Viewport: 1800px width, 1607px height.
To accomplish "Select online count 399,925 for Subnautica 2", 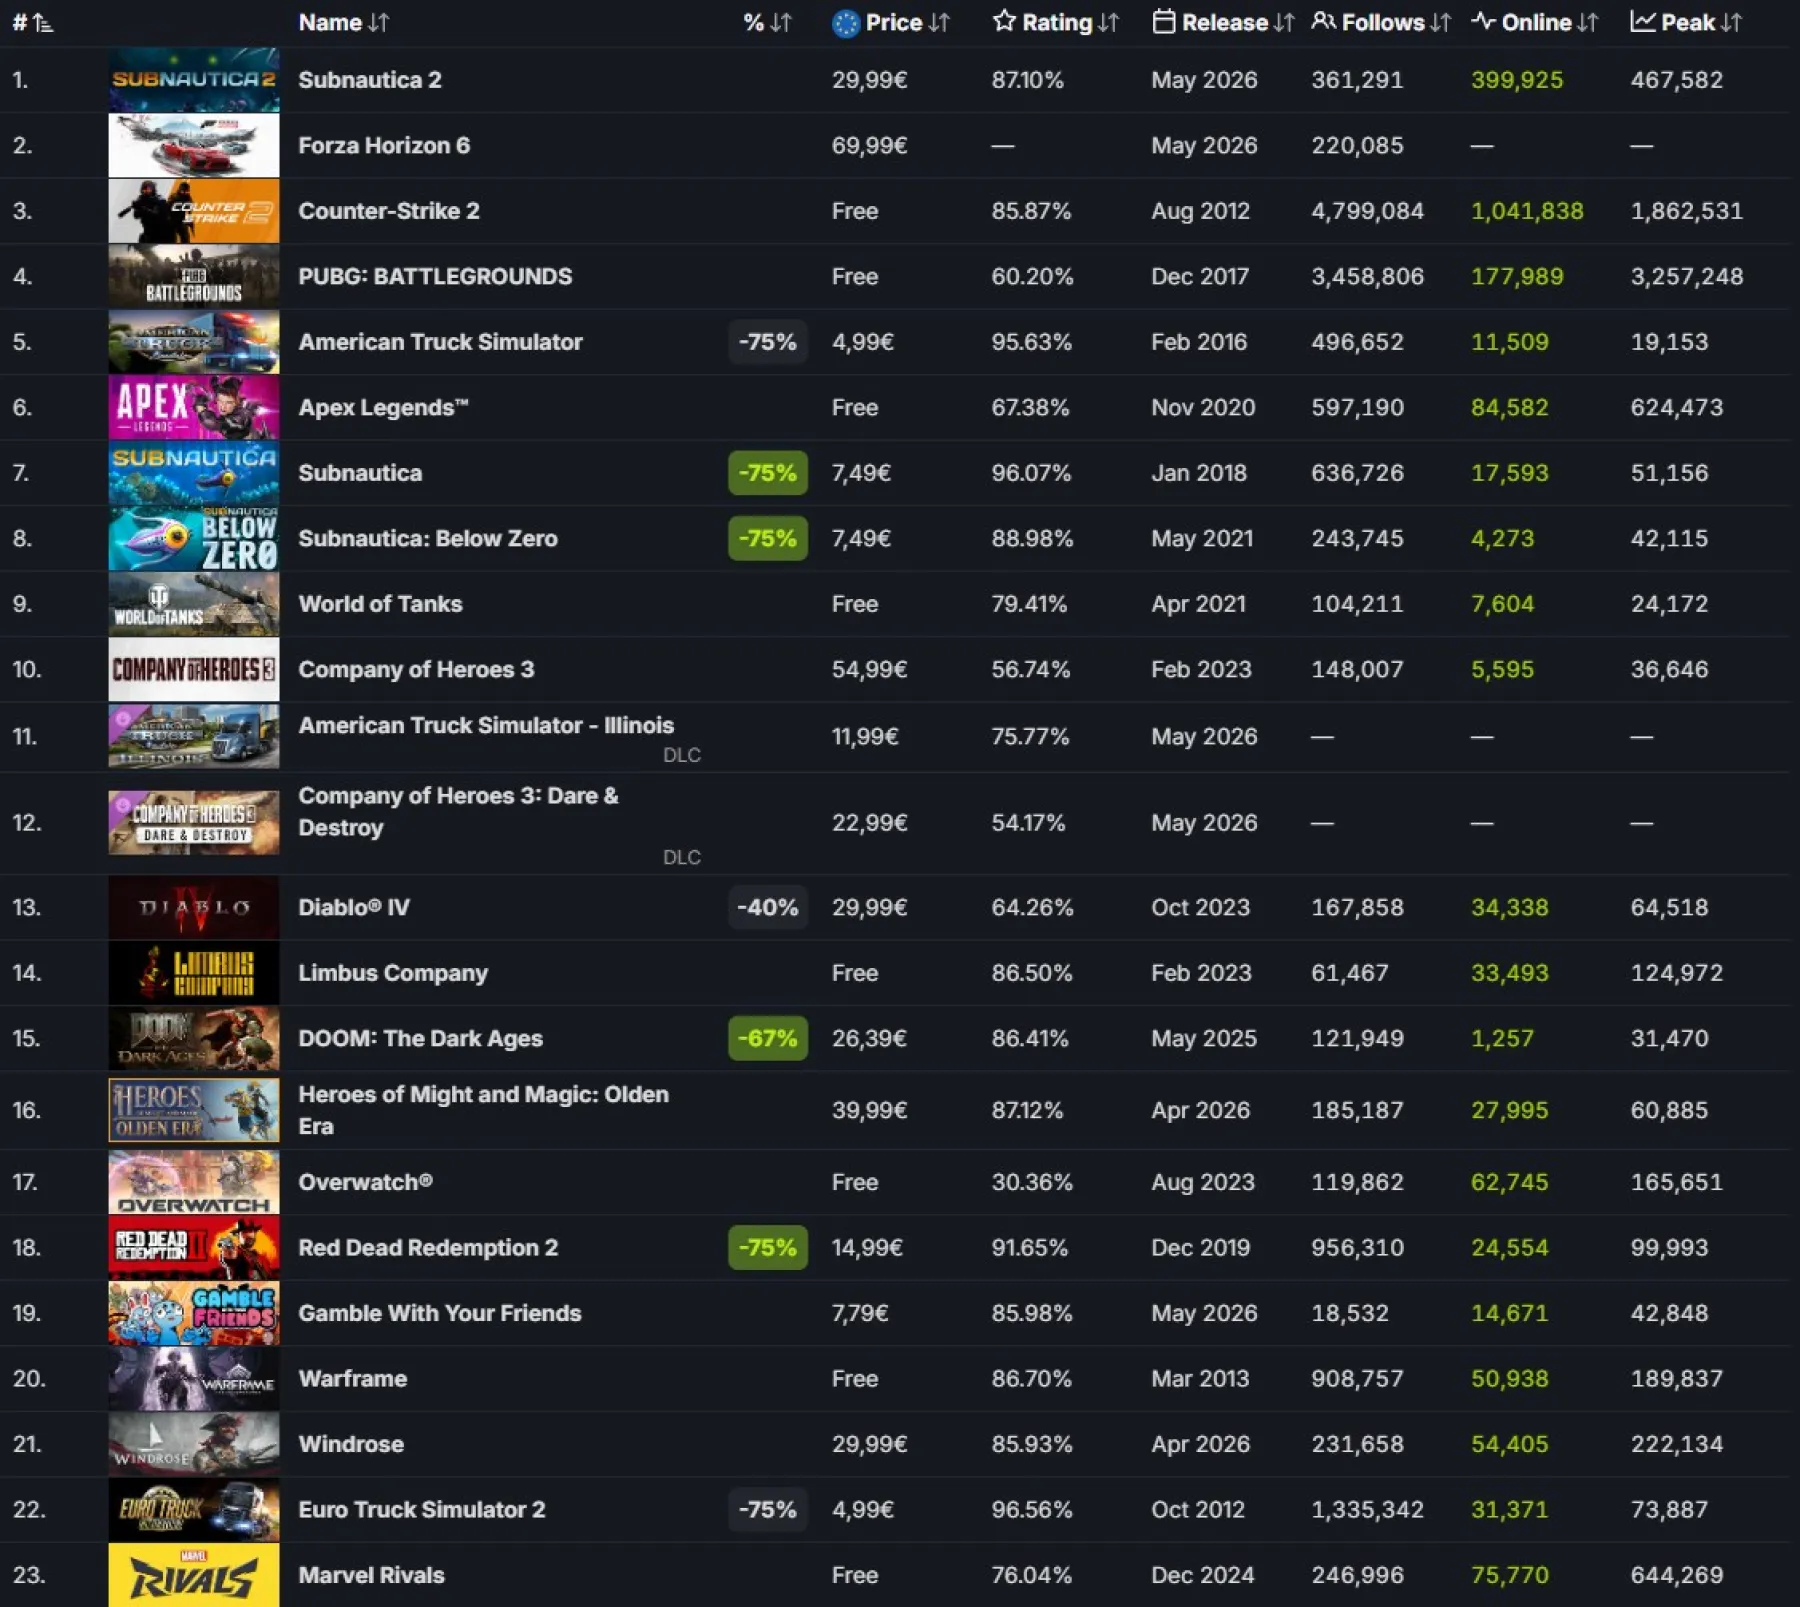I will pyautogui.click(x=1517, y=80).
